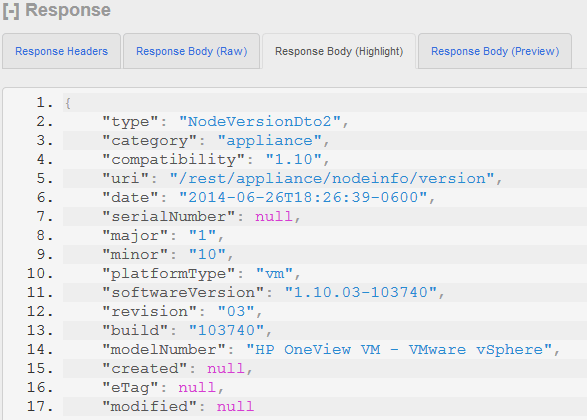The height and width of the screenshot is (420, 587).
Task: Click the revision value "03"
Action: point(236,312)
